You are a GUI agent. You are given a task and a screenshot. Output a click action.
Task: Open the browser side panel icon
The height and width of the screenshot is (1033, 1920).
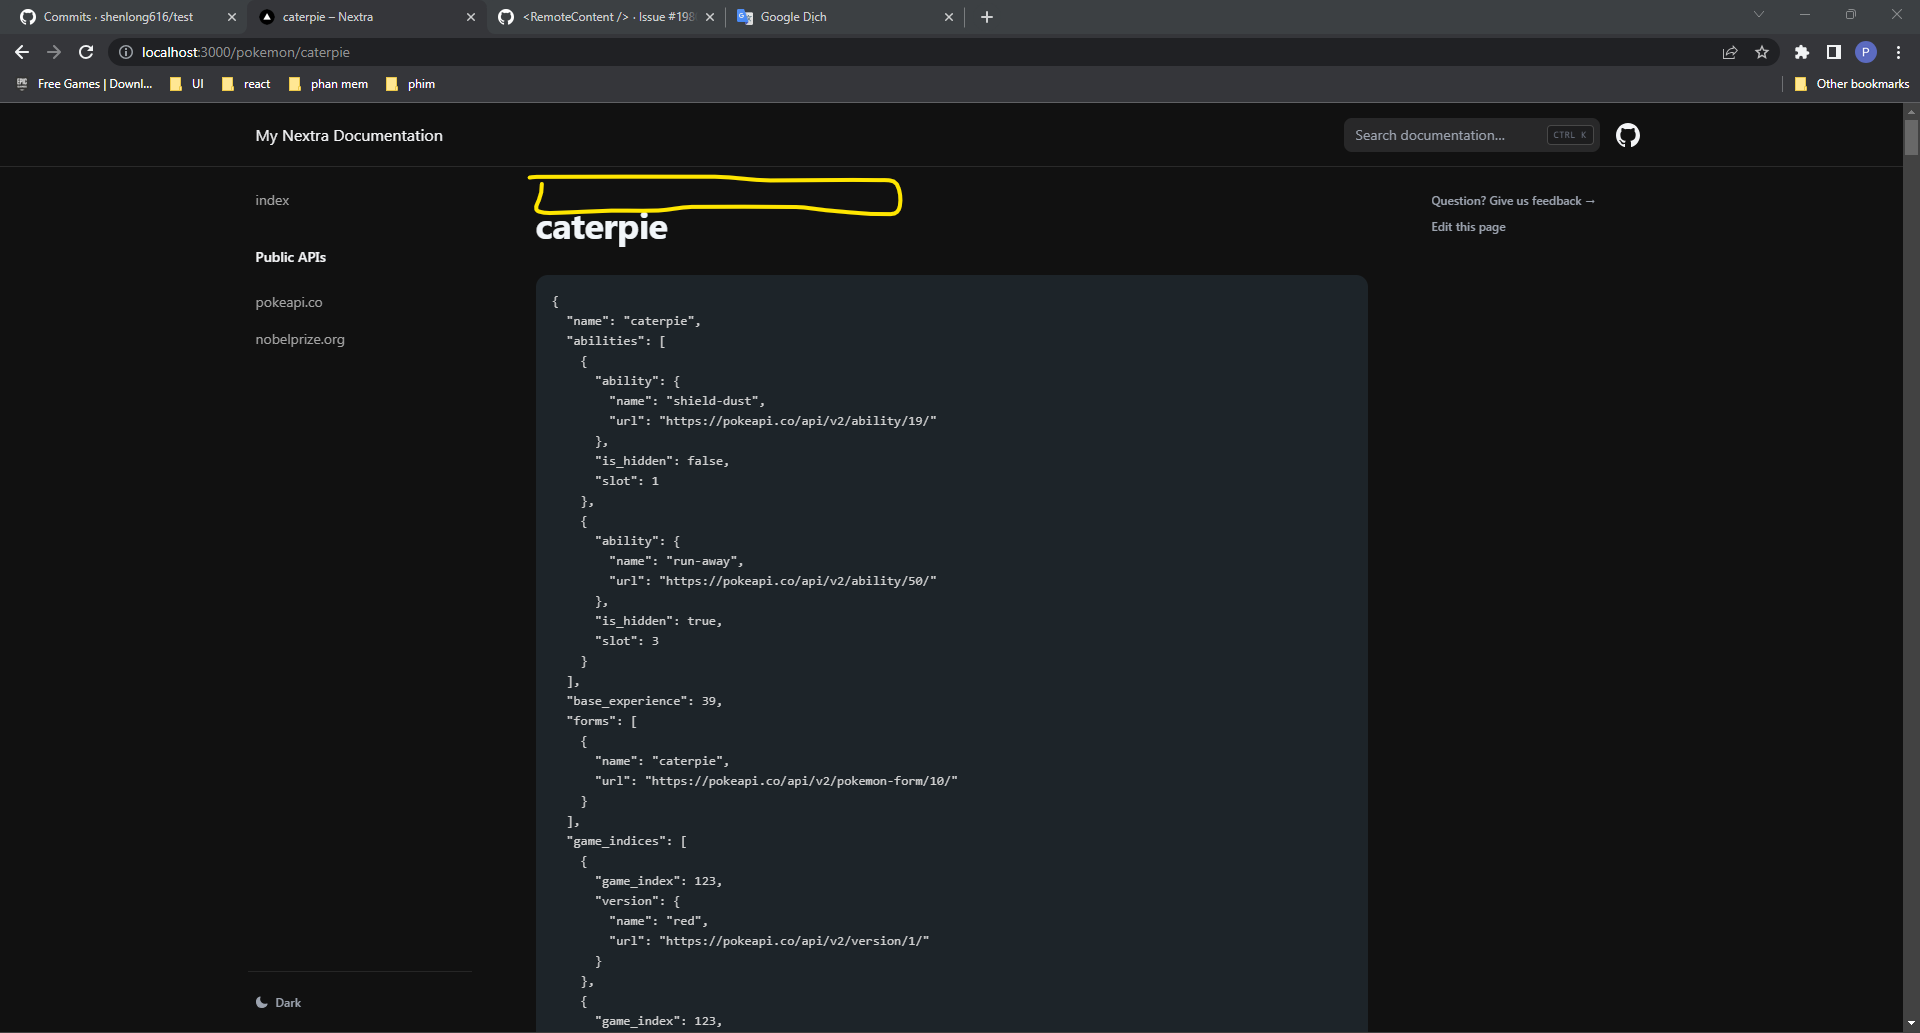(x=1833, y=52)
